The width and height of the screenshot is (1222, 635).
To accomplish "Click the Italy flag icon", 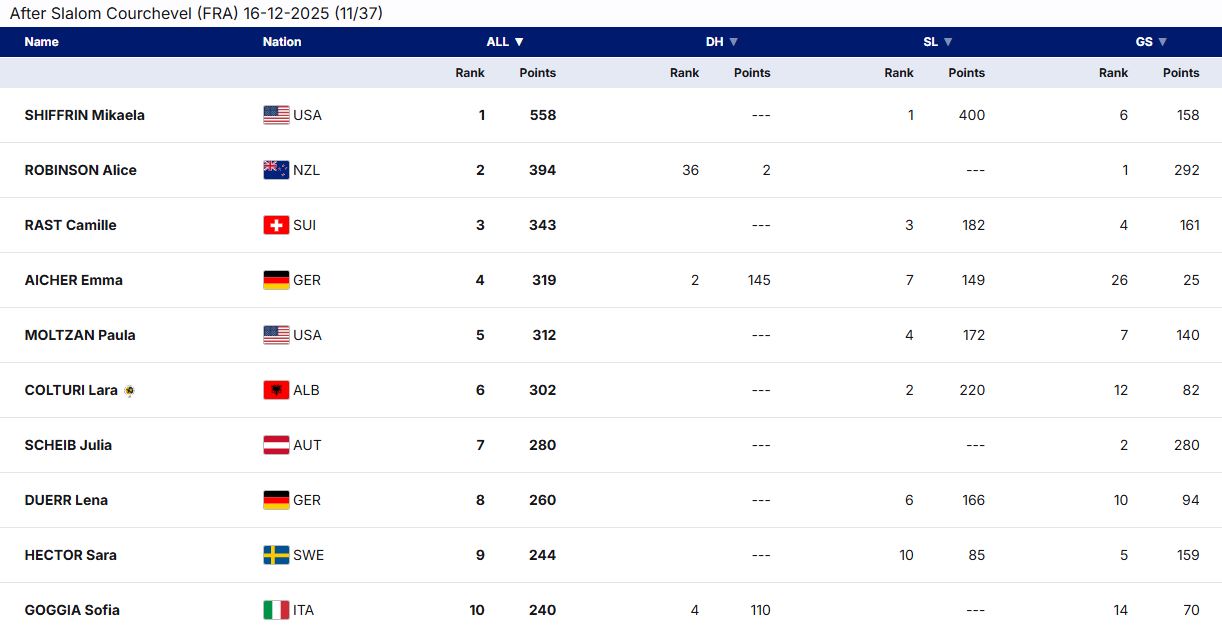I will tap(276, 610).
